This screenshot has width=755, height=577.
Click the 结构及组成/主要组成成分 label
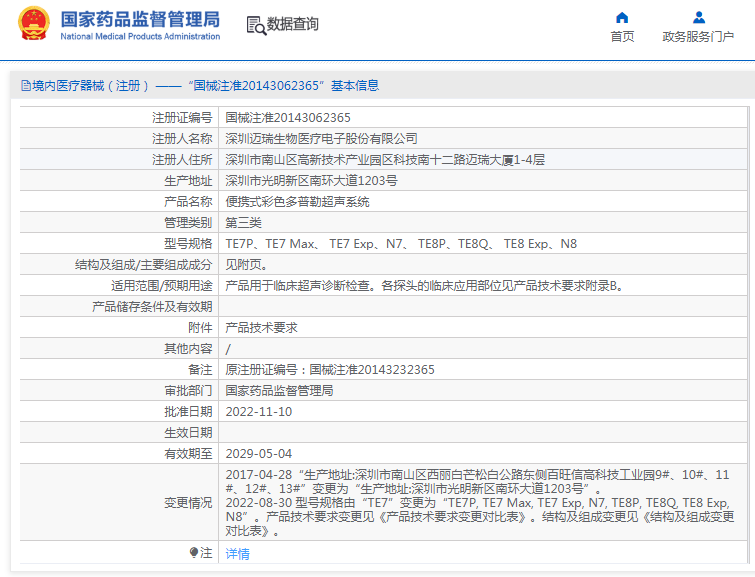click(x=143, y=265)
